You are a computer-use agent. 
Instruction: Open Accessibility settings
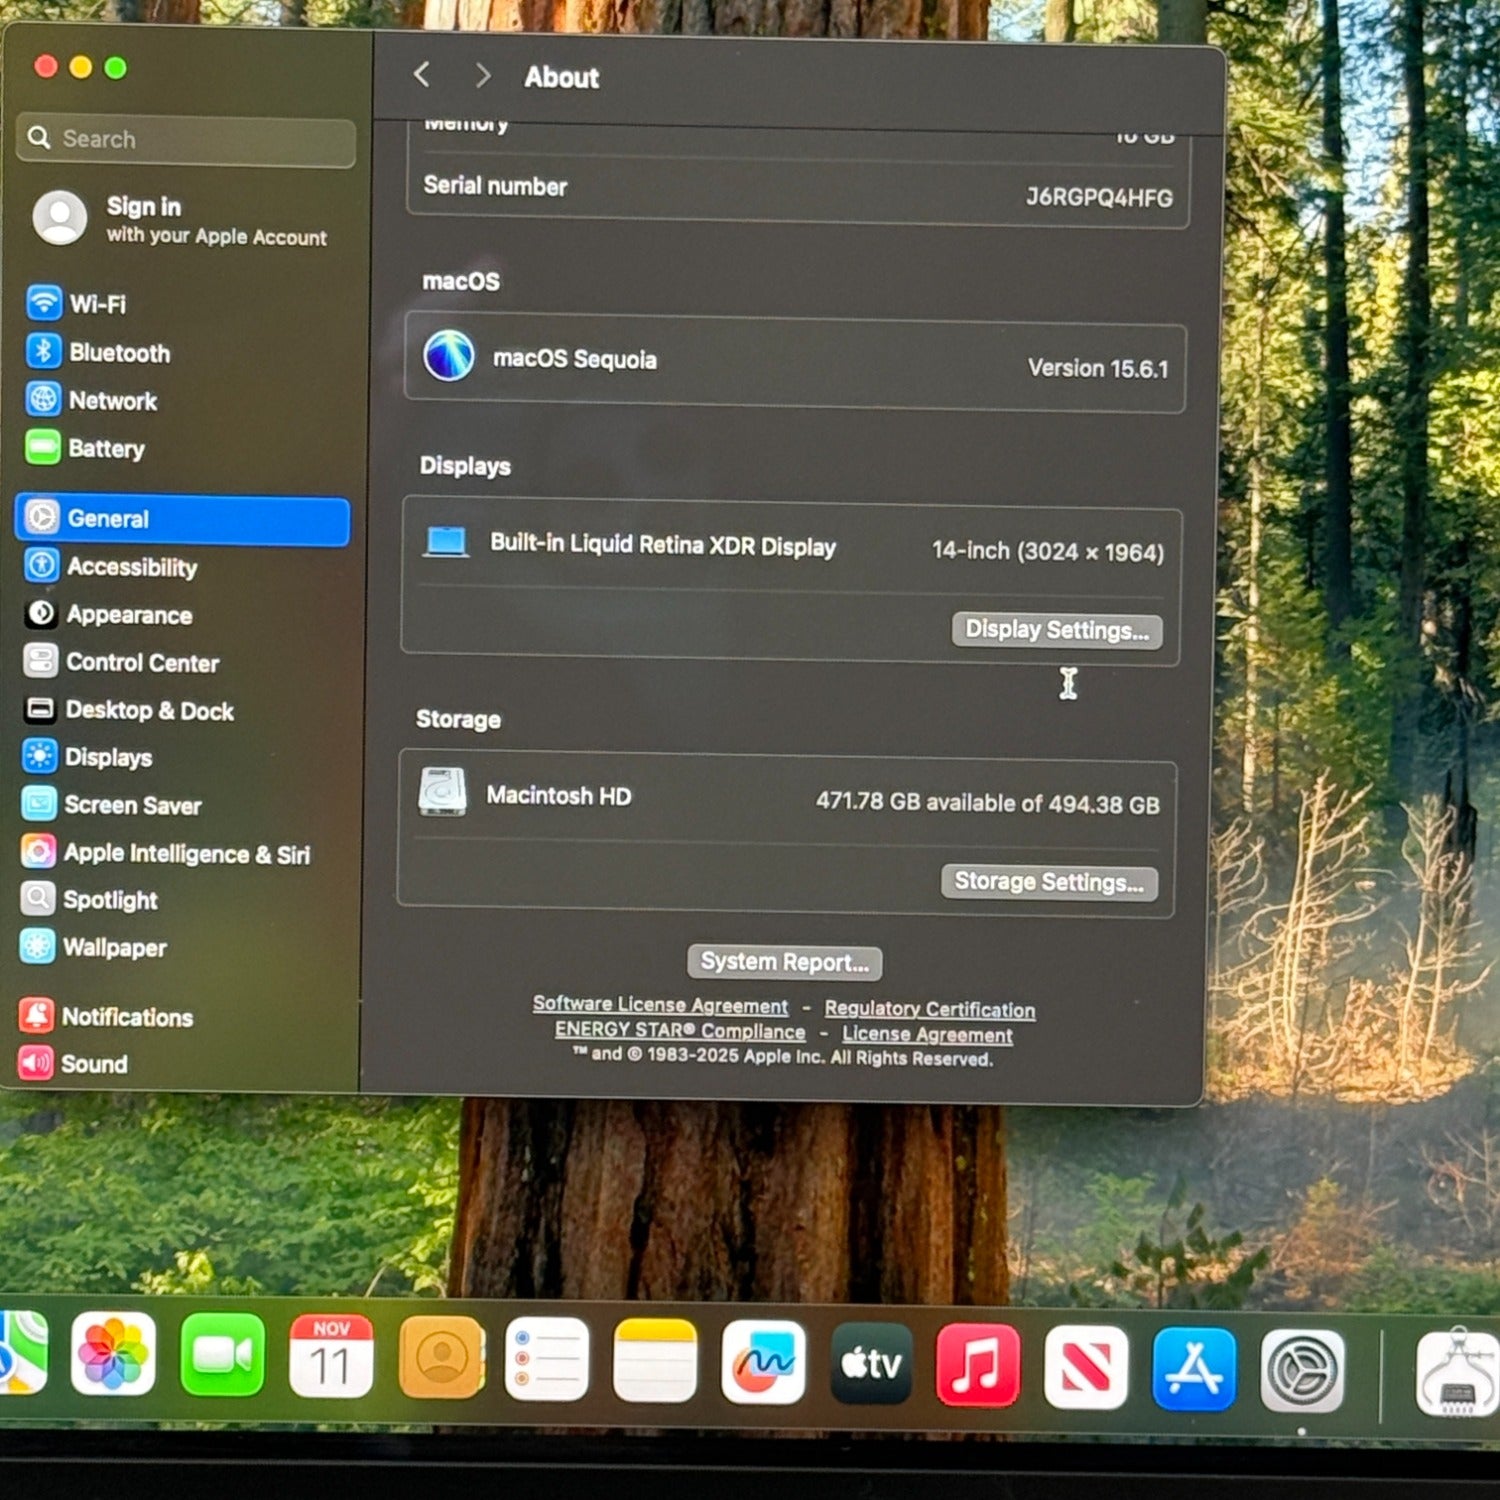coord(131,567)
